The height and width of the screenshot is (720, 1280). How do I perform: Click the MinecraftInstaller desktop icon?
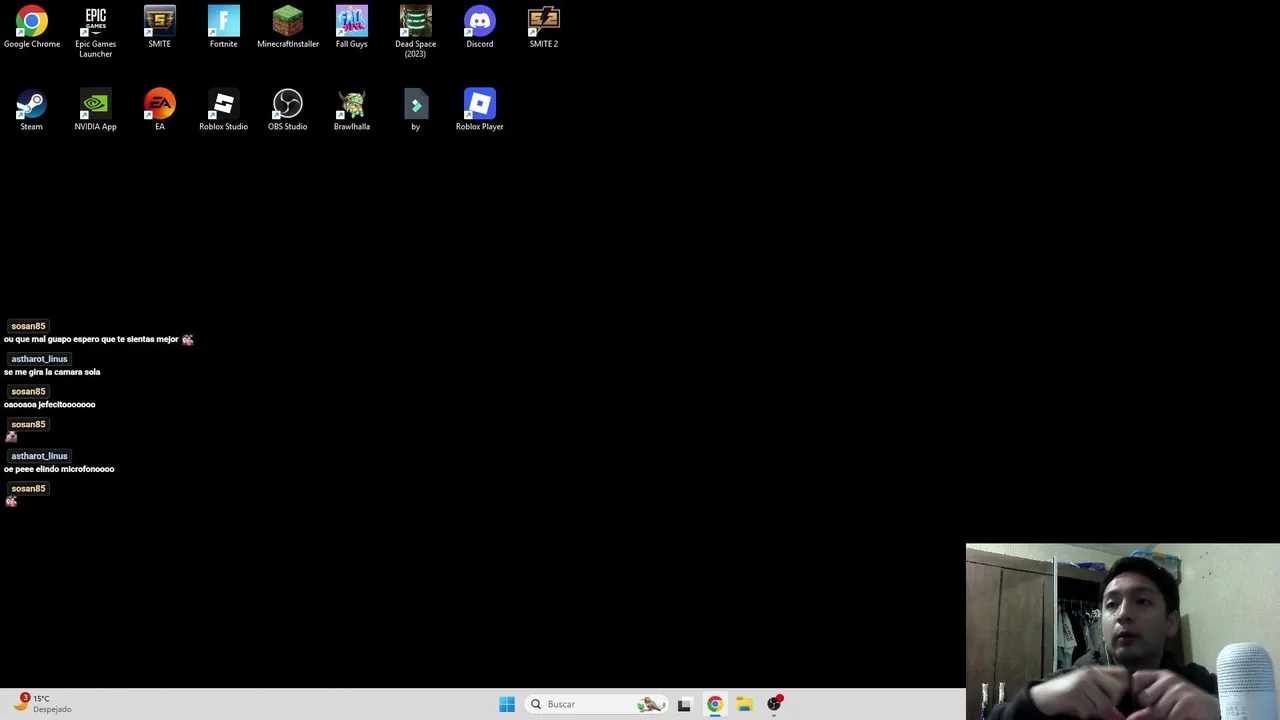pos(287,27)
